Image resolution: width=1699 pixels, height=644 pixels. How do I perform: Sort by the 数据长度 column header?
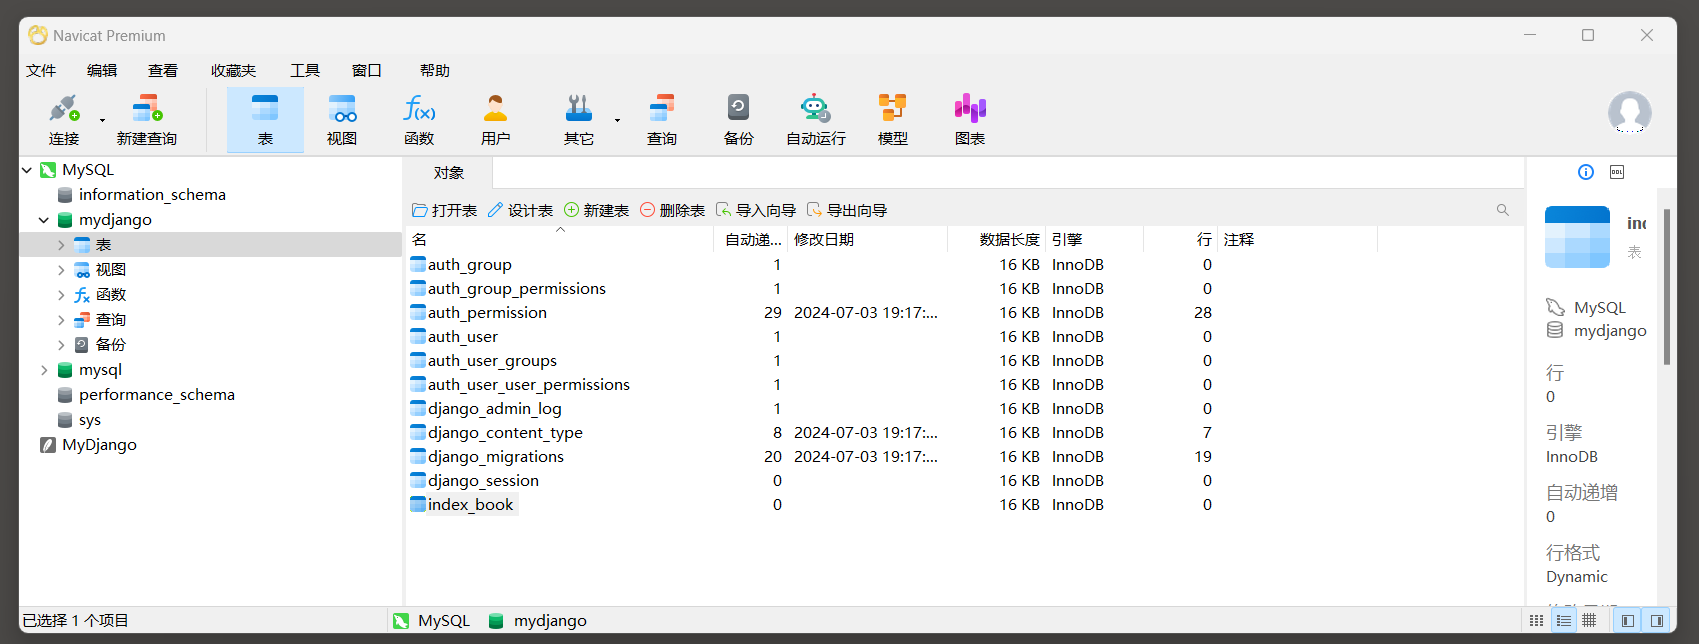pos(996,240)
